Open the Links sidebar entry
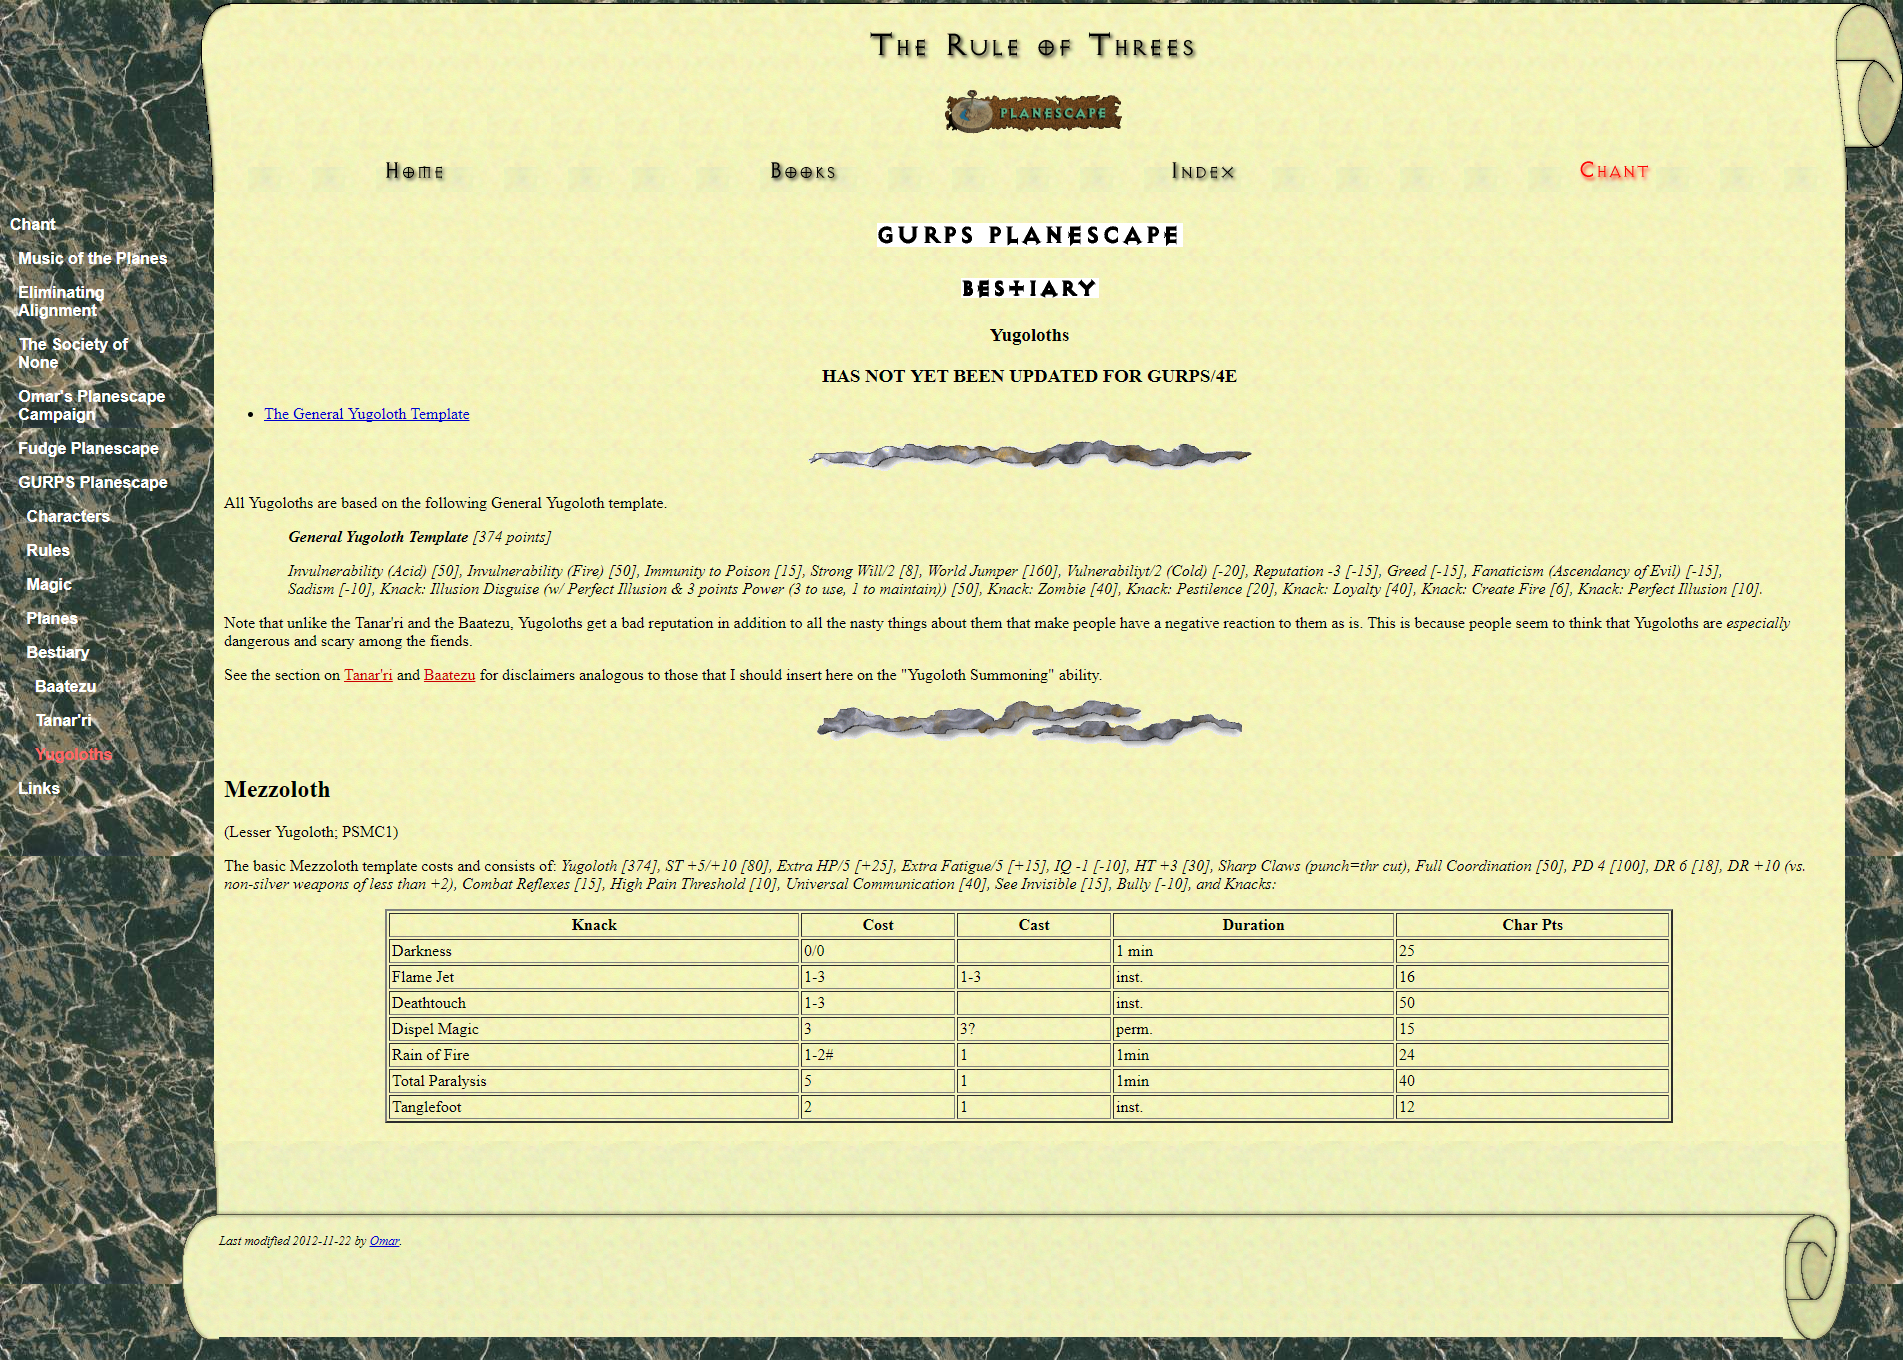1903x1360 pixels. pos(39,788)
